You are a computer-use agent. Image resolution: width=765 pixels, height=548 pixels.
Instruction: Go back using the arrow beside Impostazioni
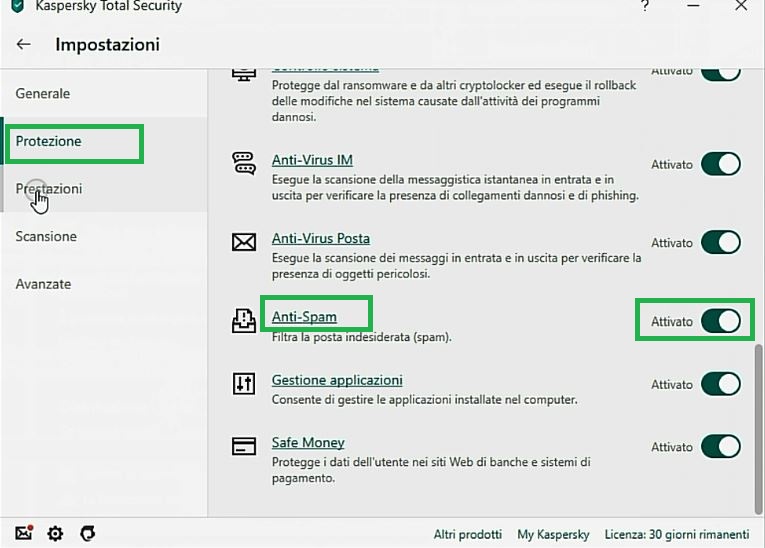[x=23, y=44]
